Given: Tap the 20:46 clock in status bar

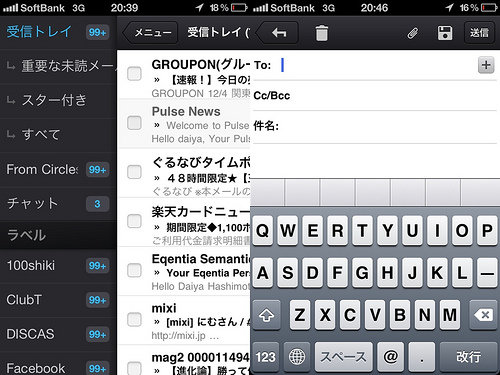Looking at the screenshot, I should [374, 8].
